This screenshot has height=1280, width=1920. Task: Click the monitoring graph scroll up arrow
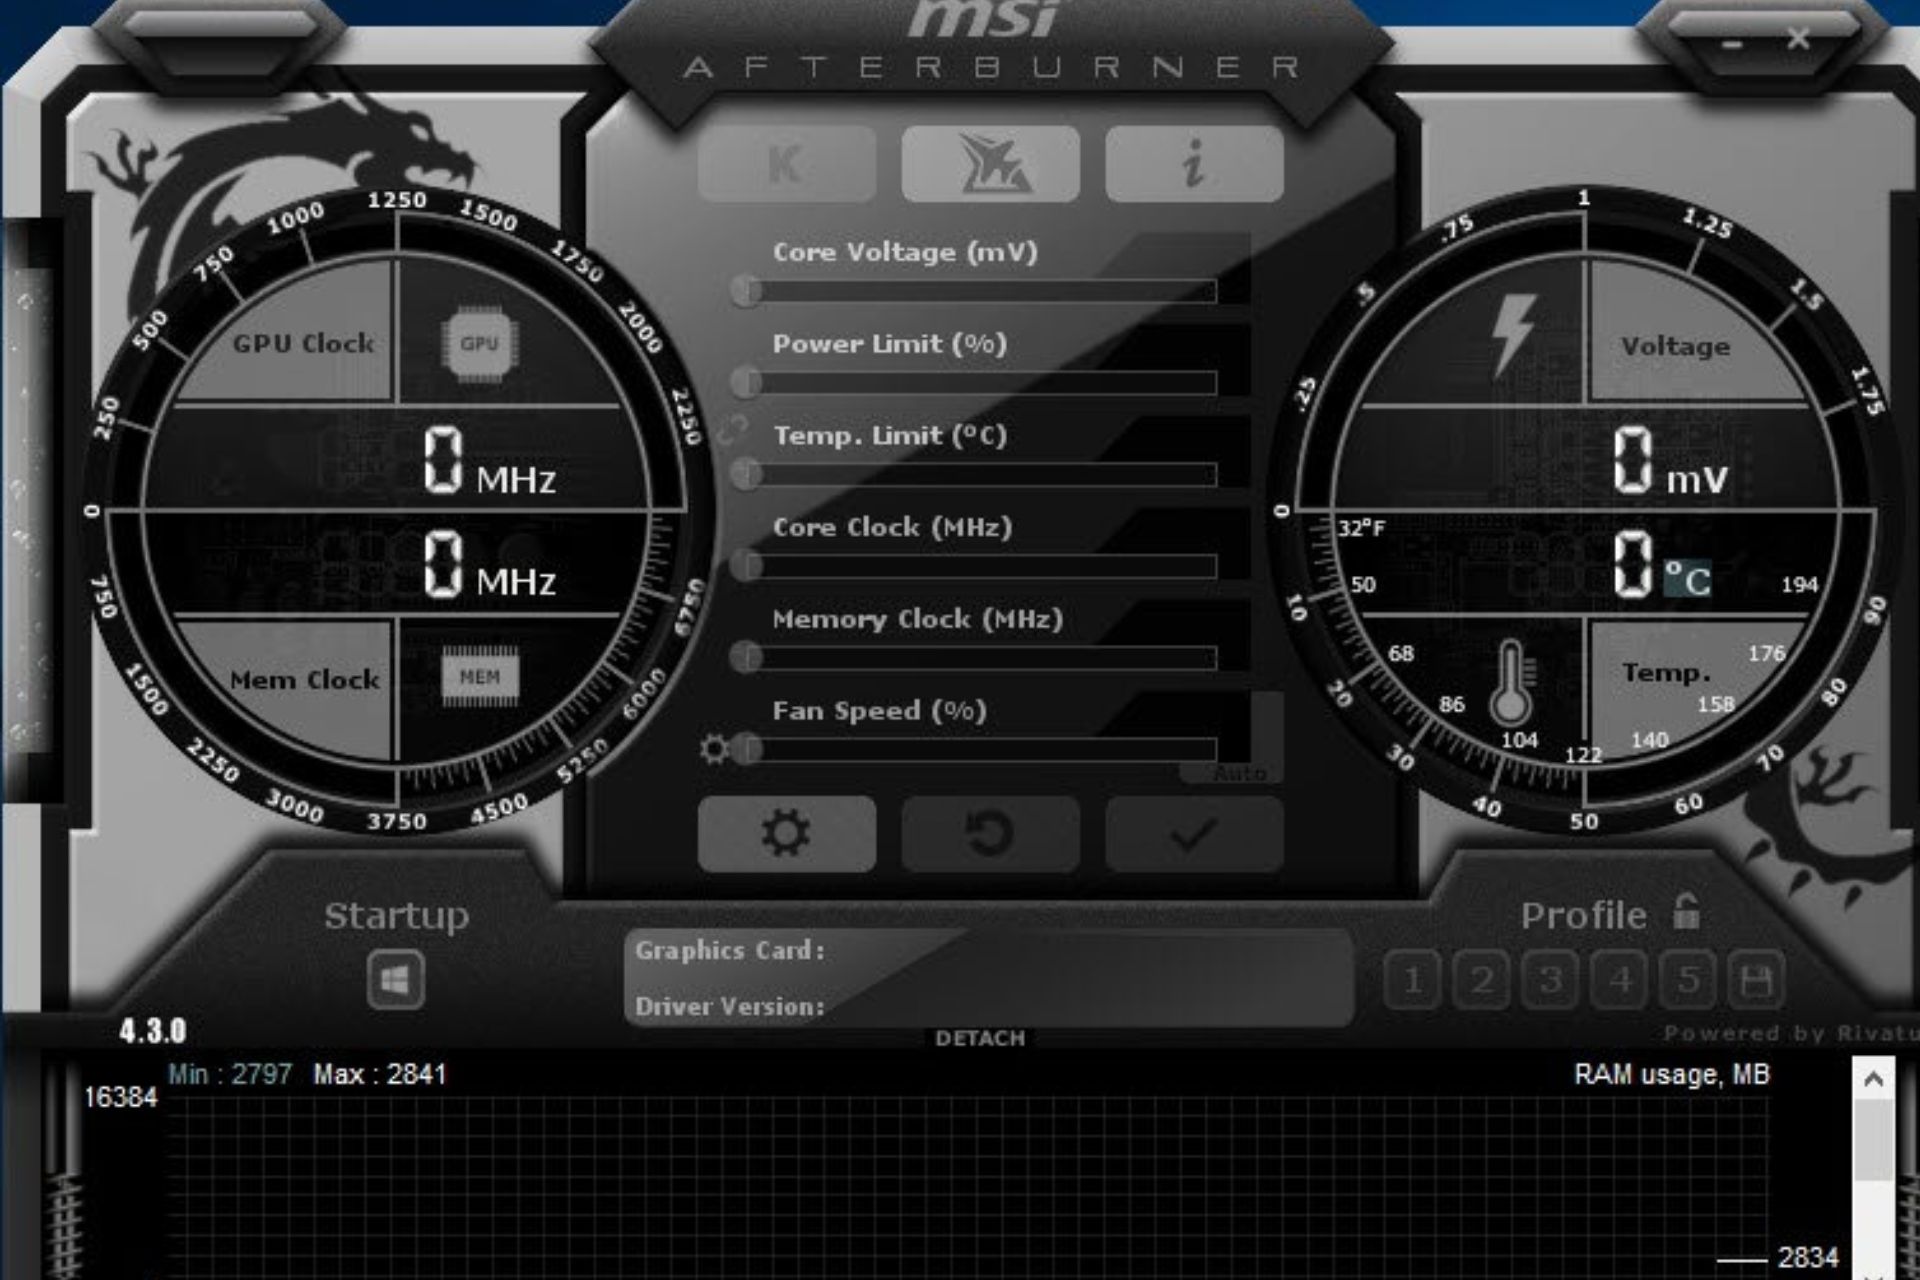[1874, 1080]
